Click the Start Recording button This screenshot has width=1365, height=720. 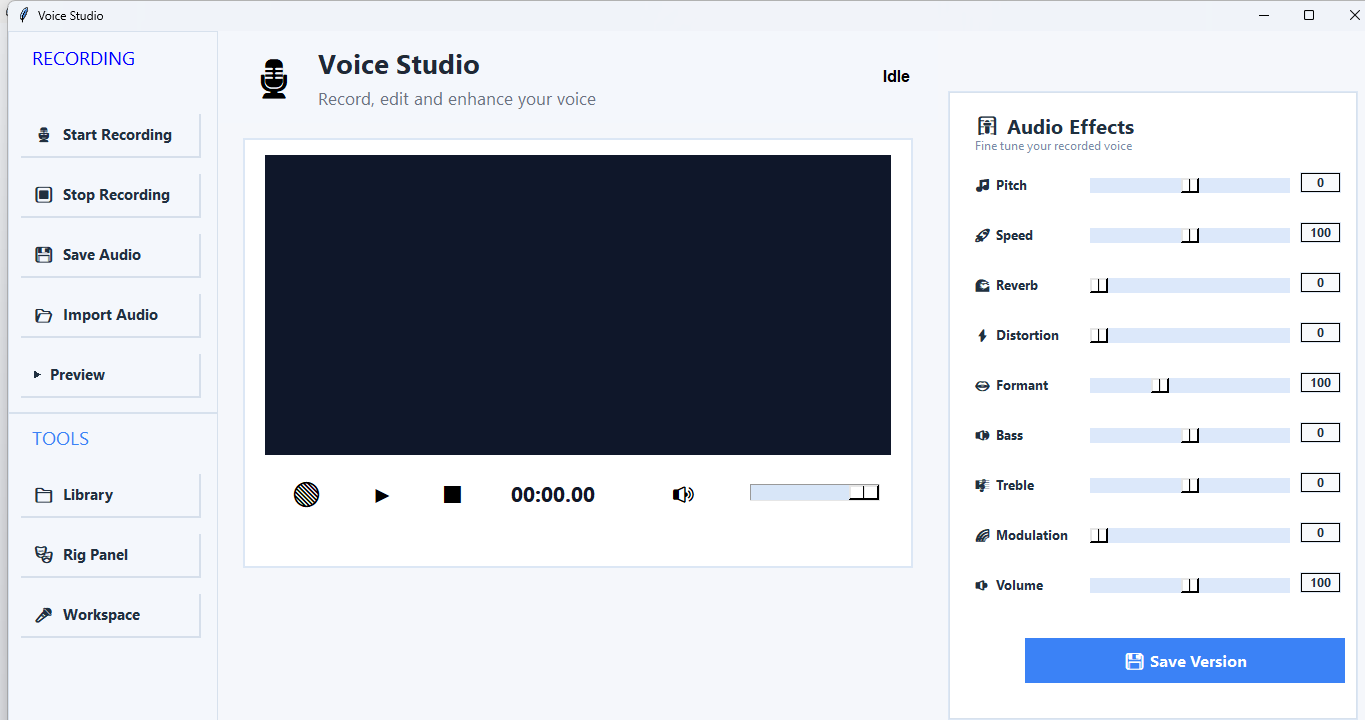tap(110, 135)
